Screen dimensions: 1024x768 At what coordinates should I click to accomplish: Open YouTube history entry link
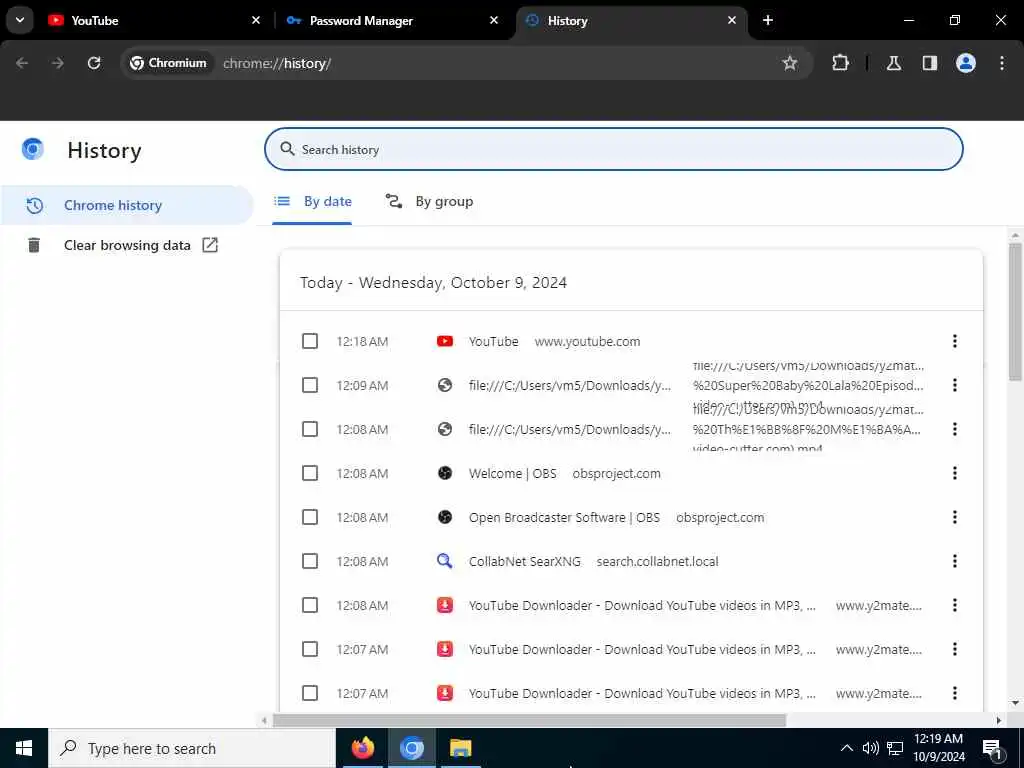(x=493, y=342)
